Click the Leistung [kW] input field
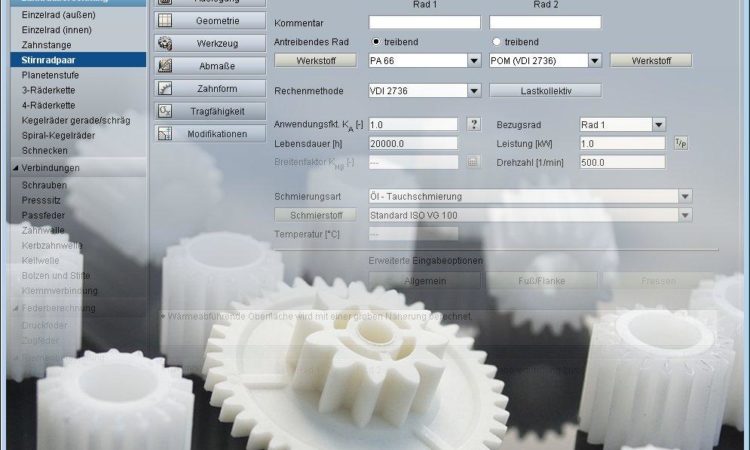 [x=622, y=143]
